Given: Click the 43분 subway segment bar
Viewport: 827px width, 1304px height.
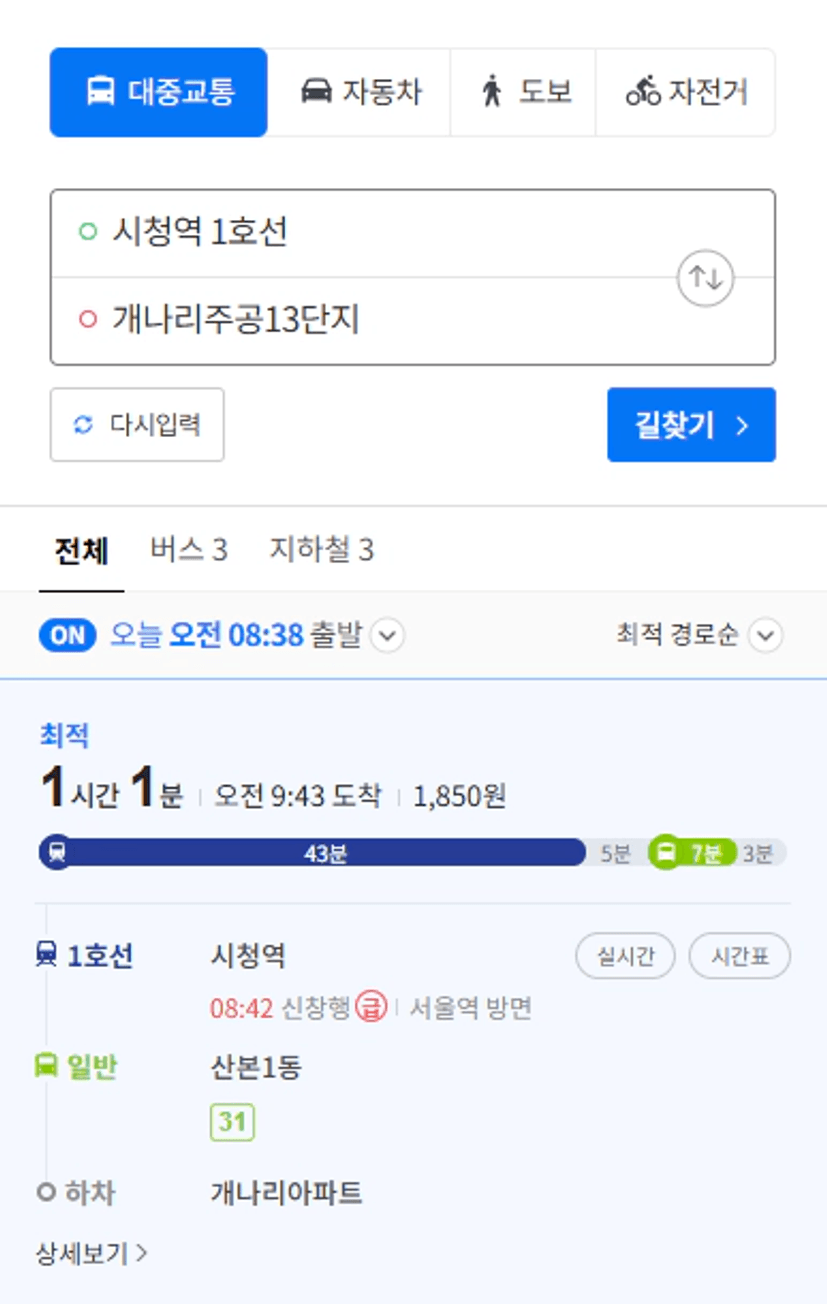Looking at the screenshot, I should (x=312, y=853).
